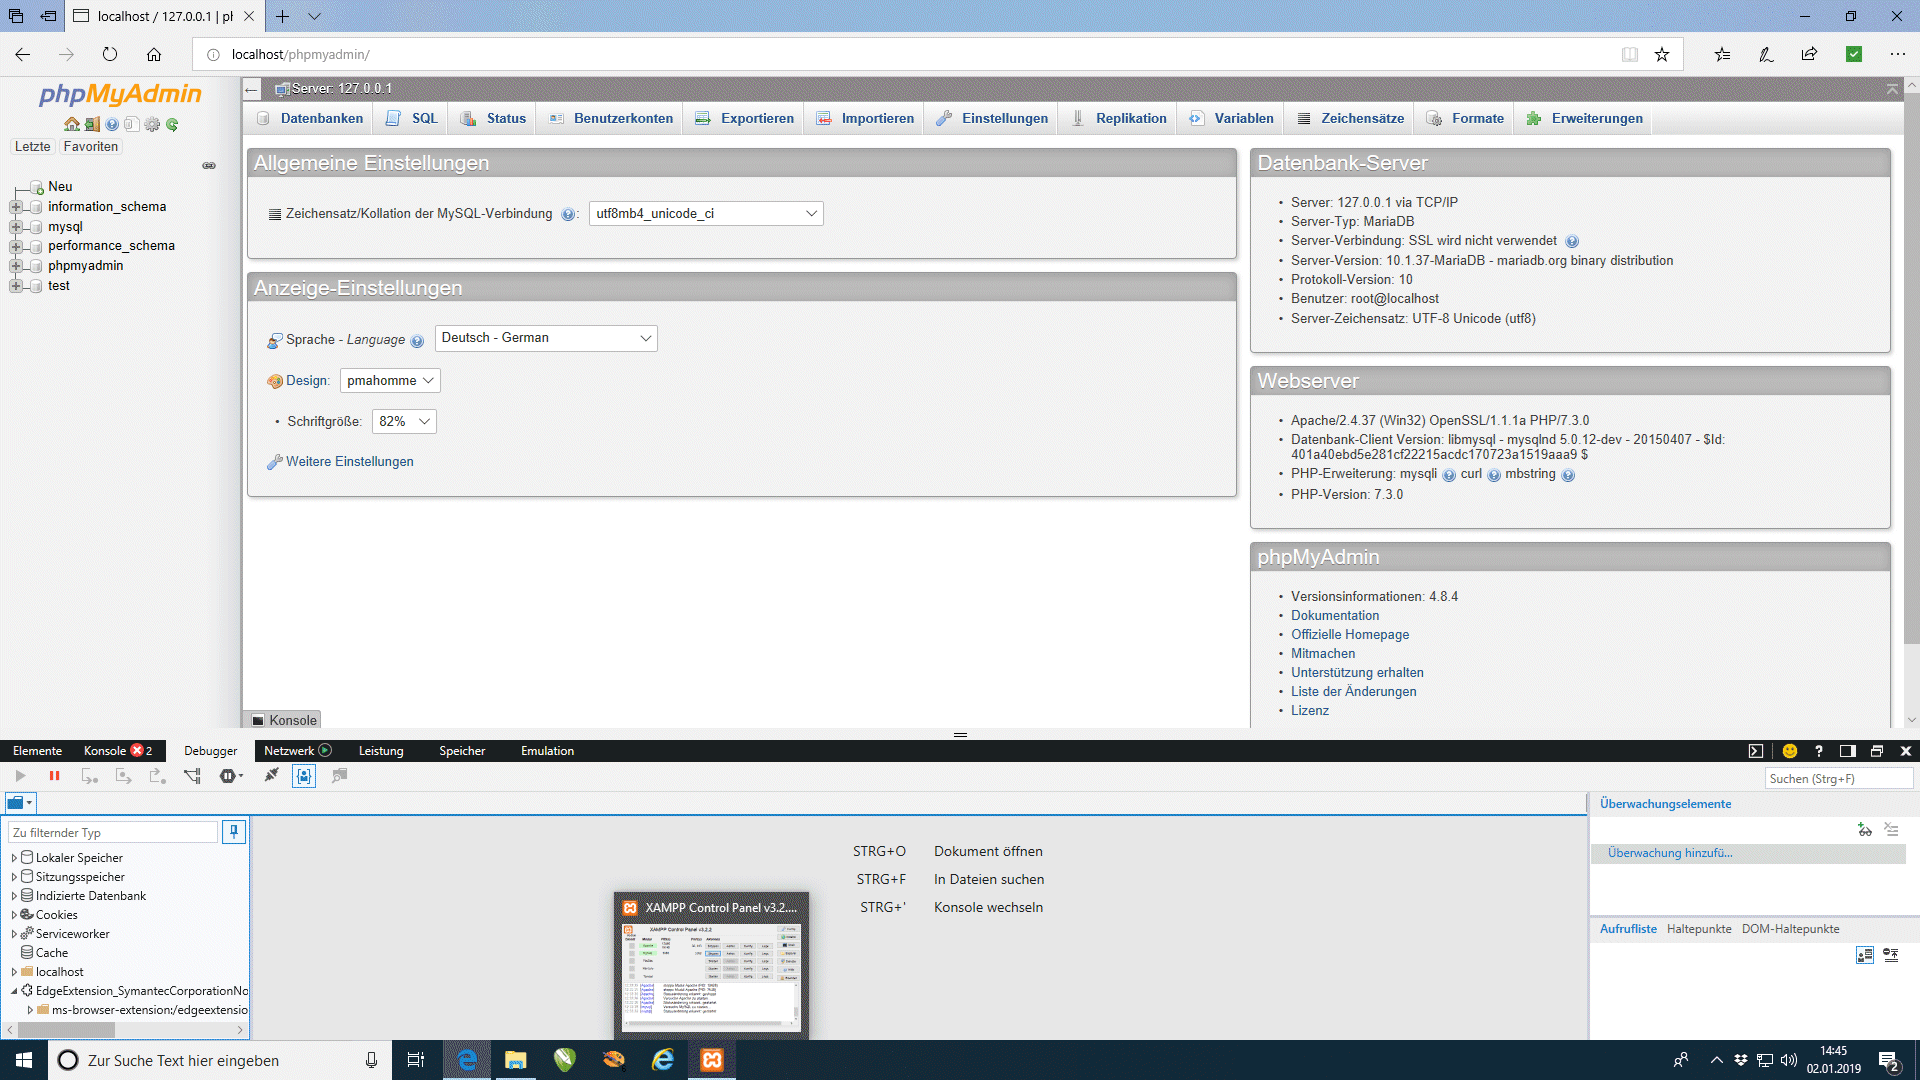The height and width of the screenshot is (1080, 1920).
Task: Open the exception behavior pause dropdown icon
Action: coord(232,776)
